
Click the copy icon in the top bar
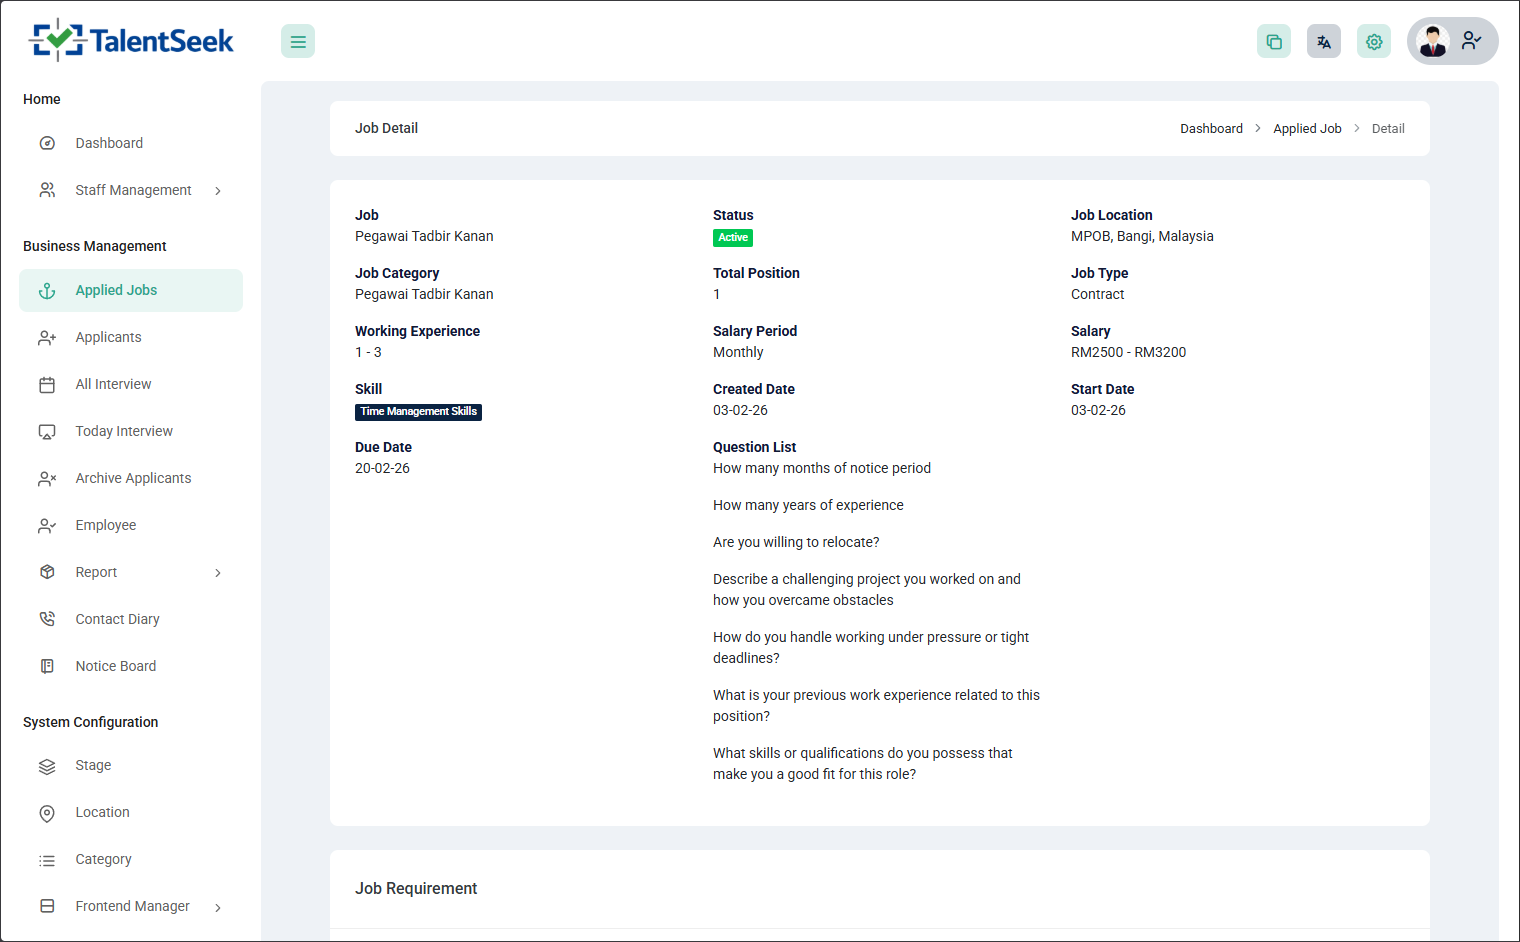coord(1273,41)
